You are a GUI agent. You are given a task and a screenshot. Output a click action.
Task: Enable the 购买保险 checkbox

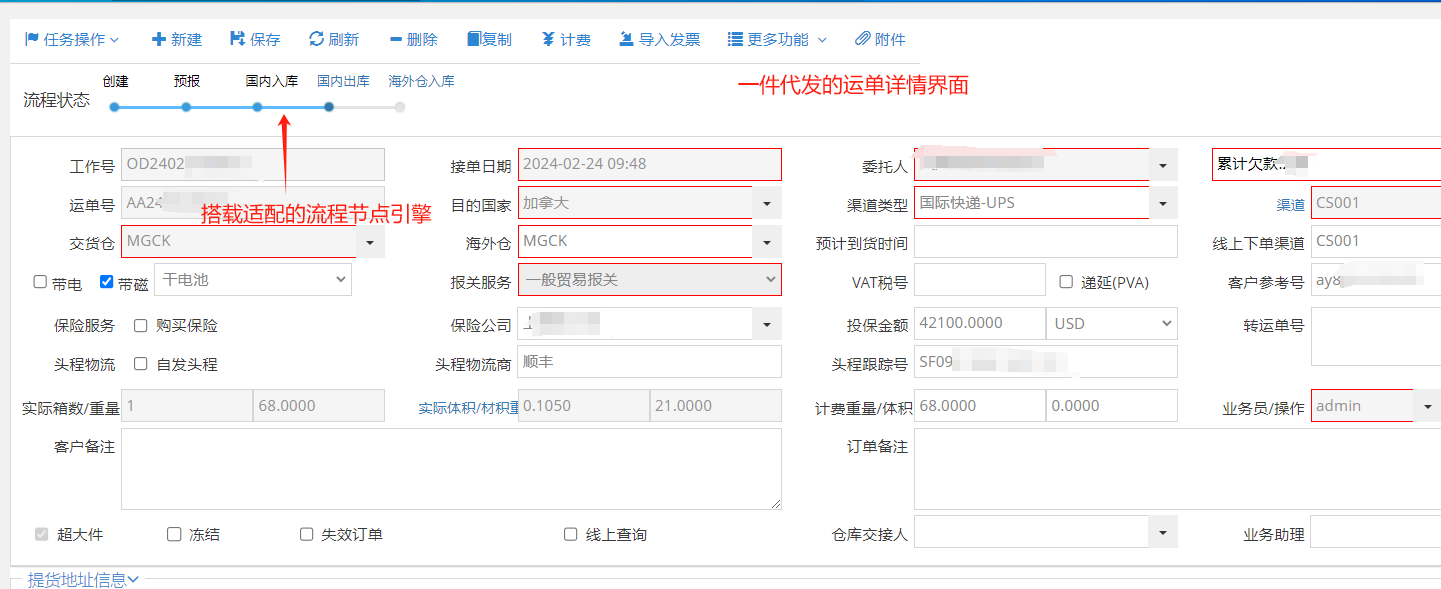141,325
